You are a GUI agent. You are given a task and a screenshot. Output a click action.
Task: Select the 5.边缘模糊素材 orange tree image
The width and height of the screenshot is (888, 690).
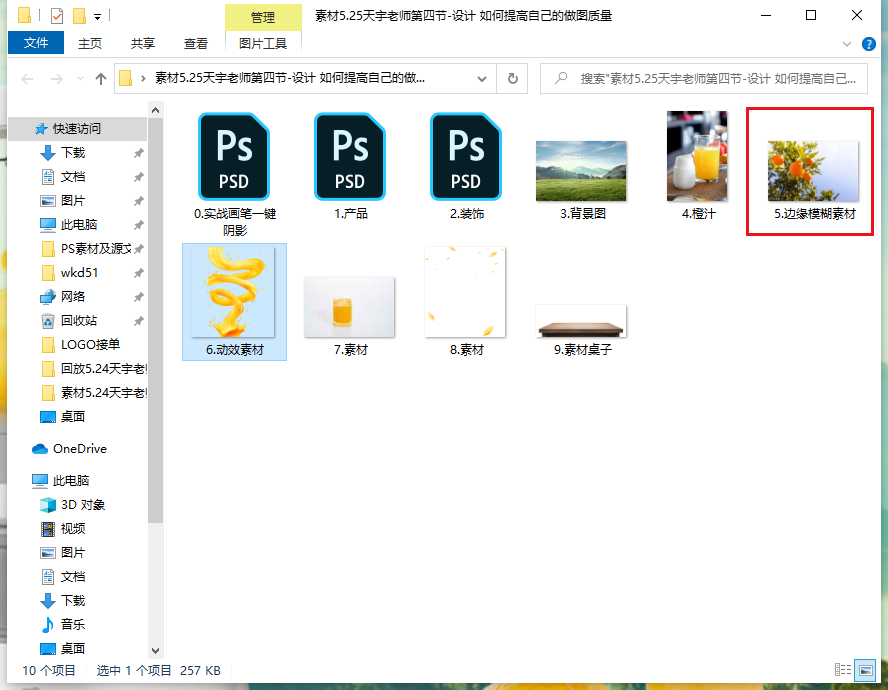813,171
